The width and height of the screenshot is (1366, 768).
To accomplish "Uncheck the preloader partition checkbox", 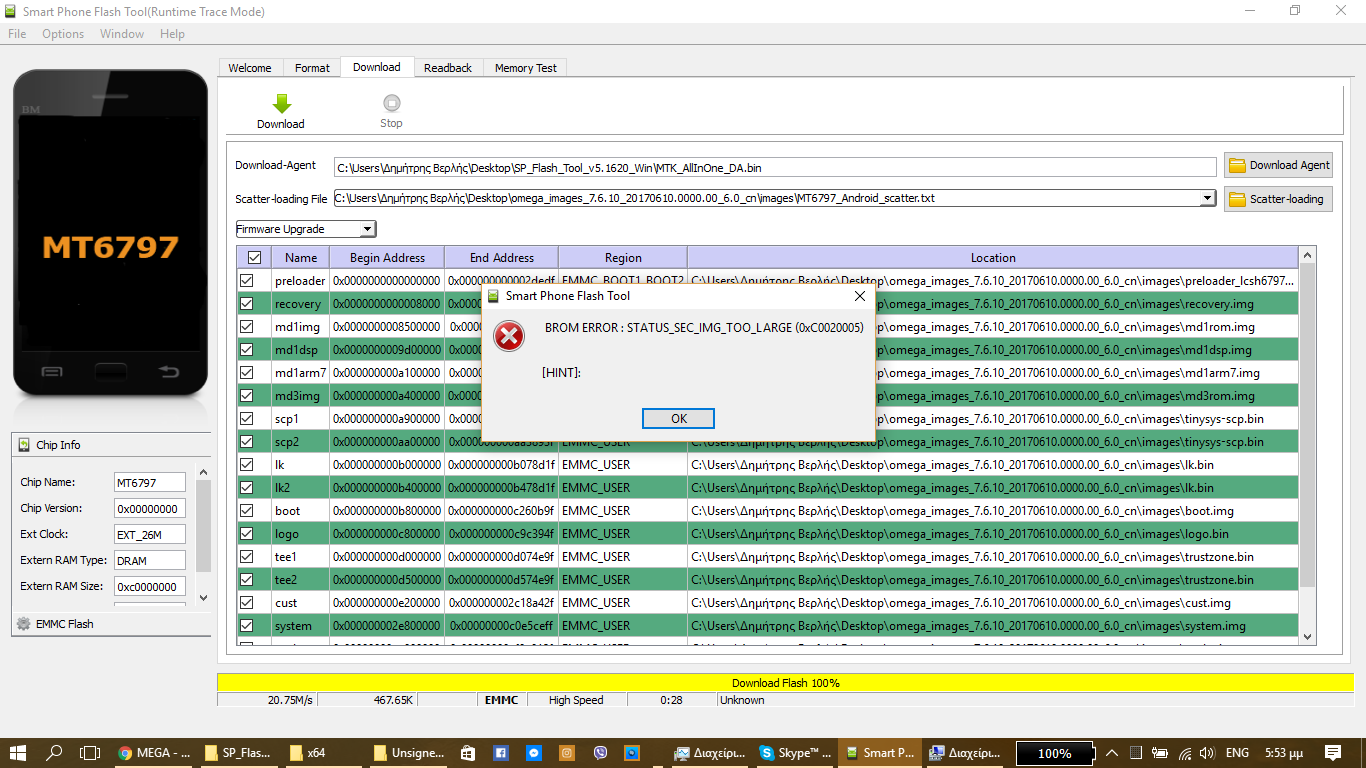I will [247, 281].
